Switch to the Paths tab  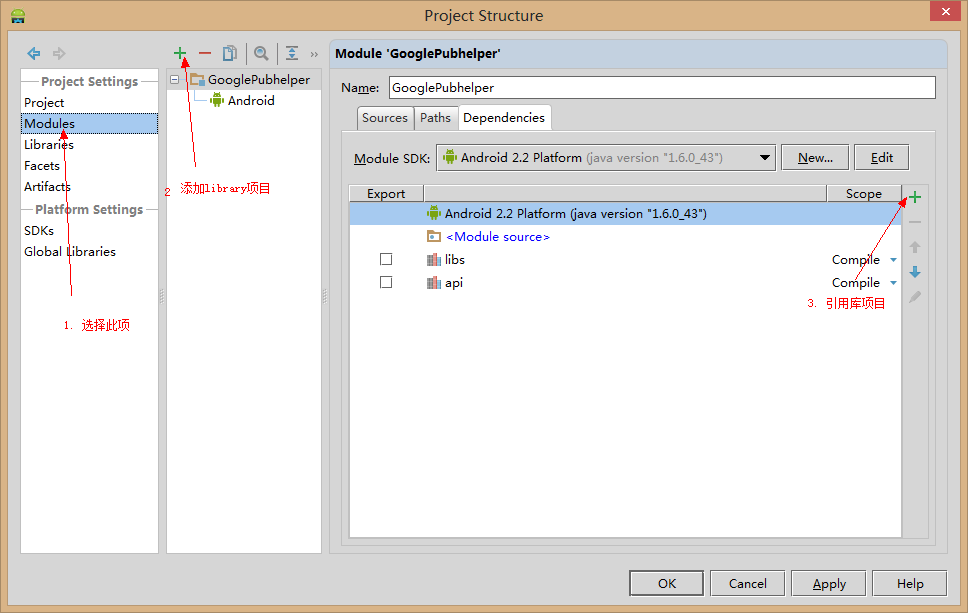click(435, 118)
